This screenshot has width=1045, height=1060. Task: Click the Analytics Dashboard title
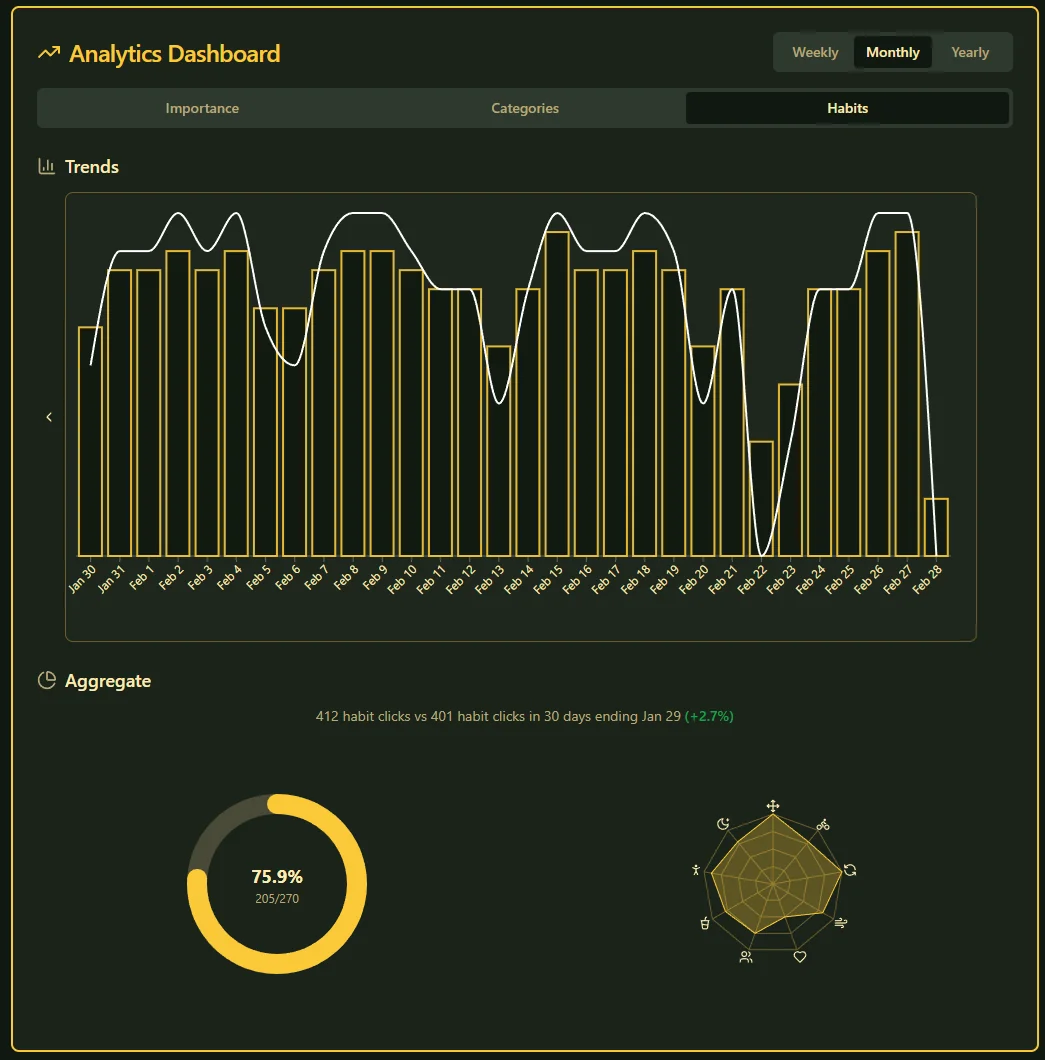174,53
